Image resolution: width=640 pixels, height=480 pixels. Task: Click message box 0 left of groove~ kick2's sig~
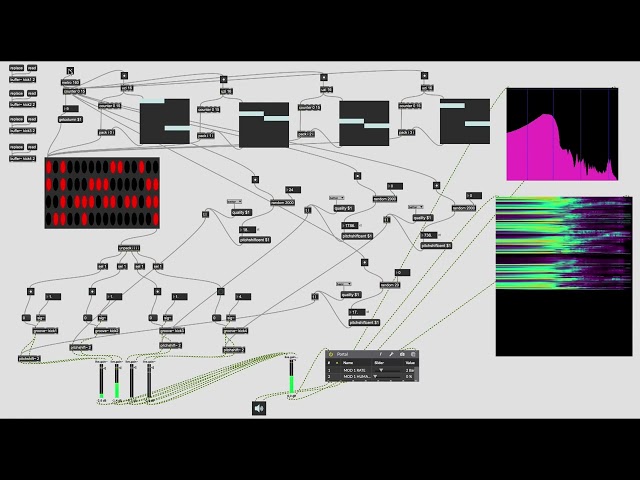(87, 318)
